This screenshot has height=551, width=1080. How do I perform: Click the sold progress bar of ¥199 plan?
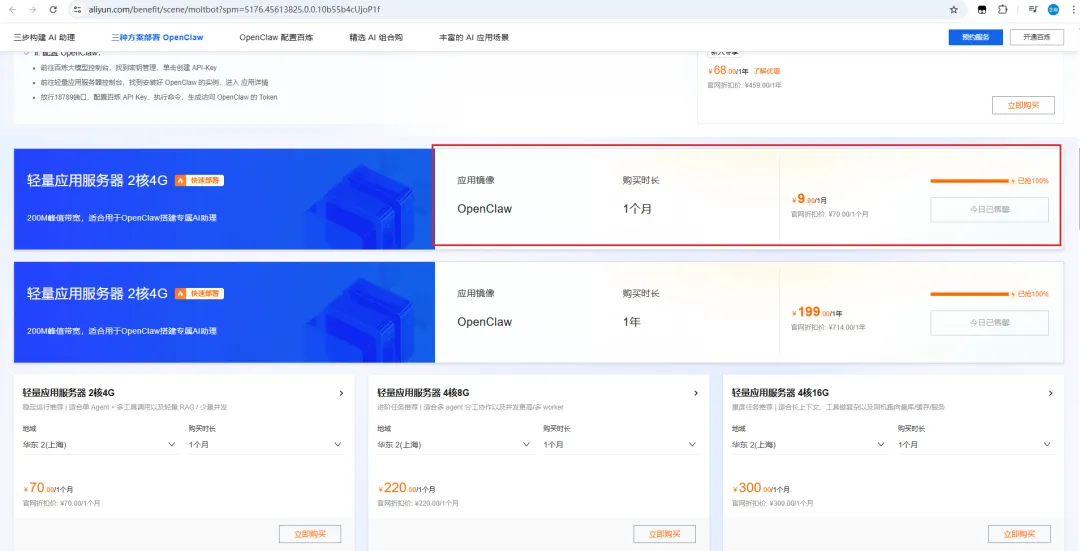pos(969,294)
